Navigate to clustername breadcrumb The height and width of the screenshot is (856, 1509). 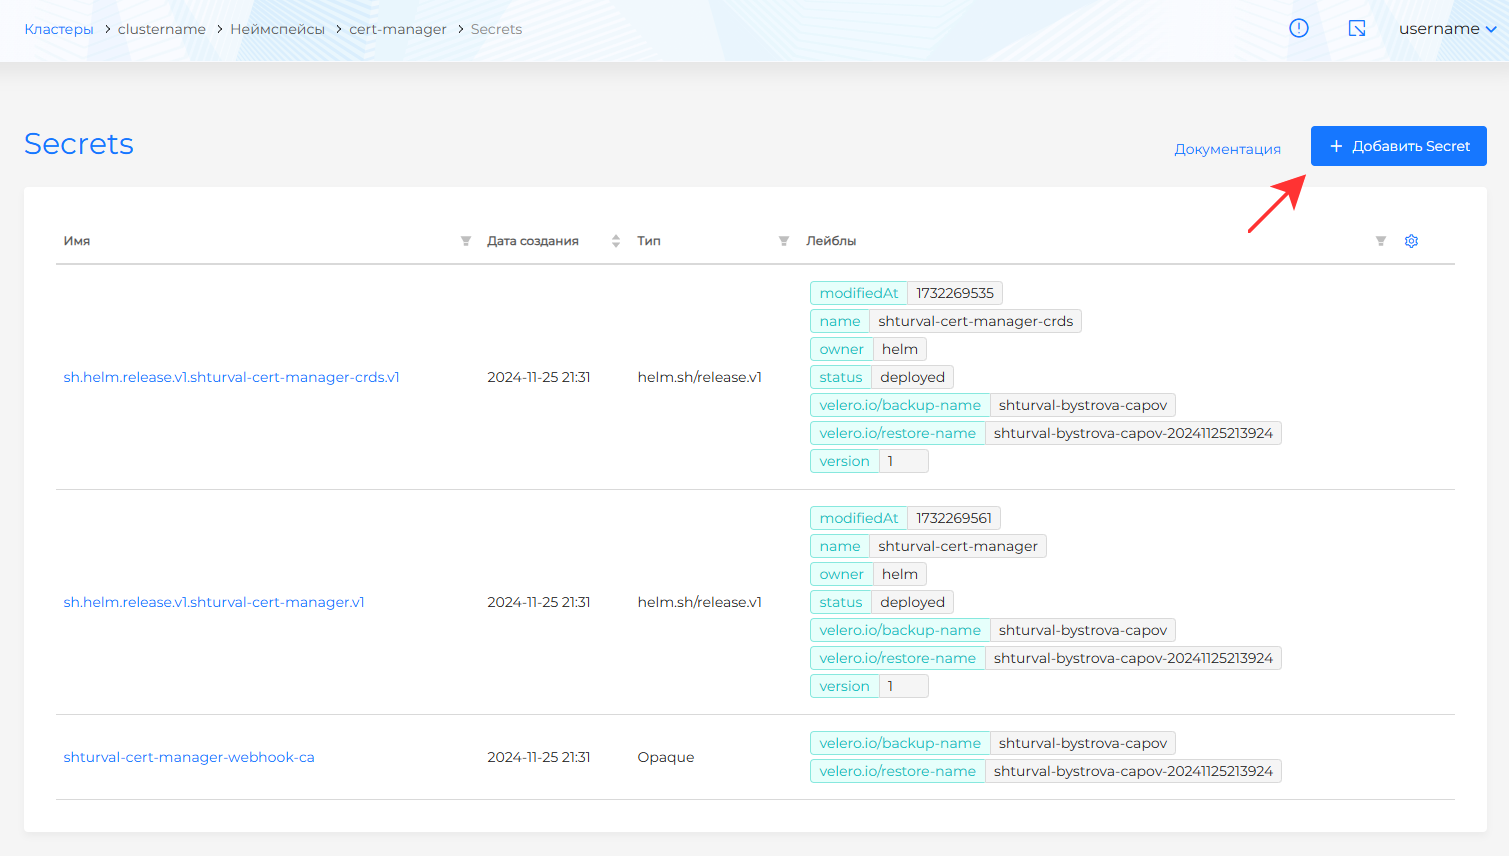[x=161, y=29]
